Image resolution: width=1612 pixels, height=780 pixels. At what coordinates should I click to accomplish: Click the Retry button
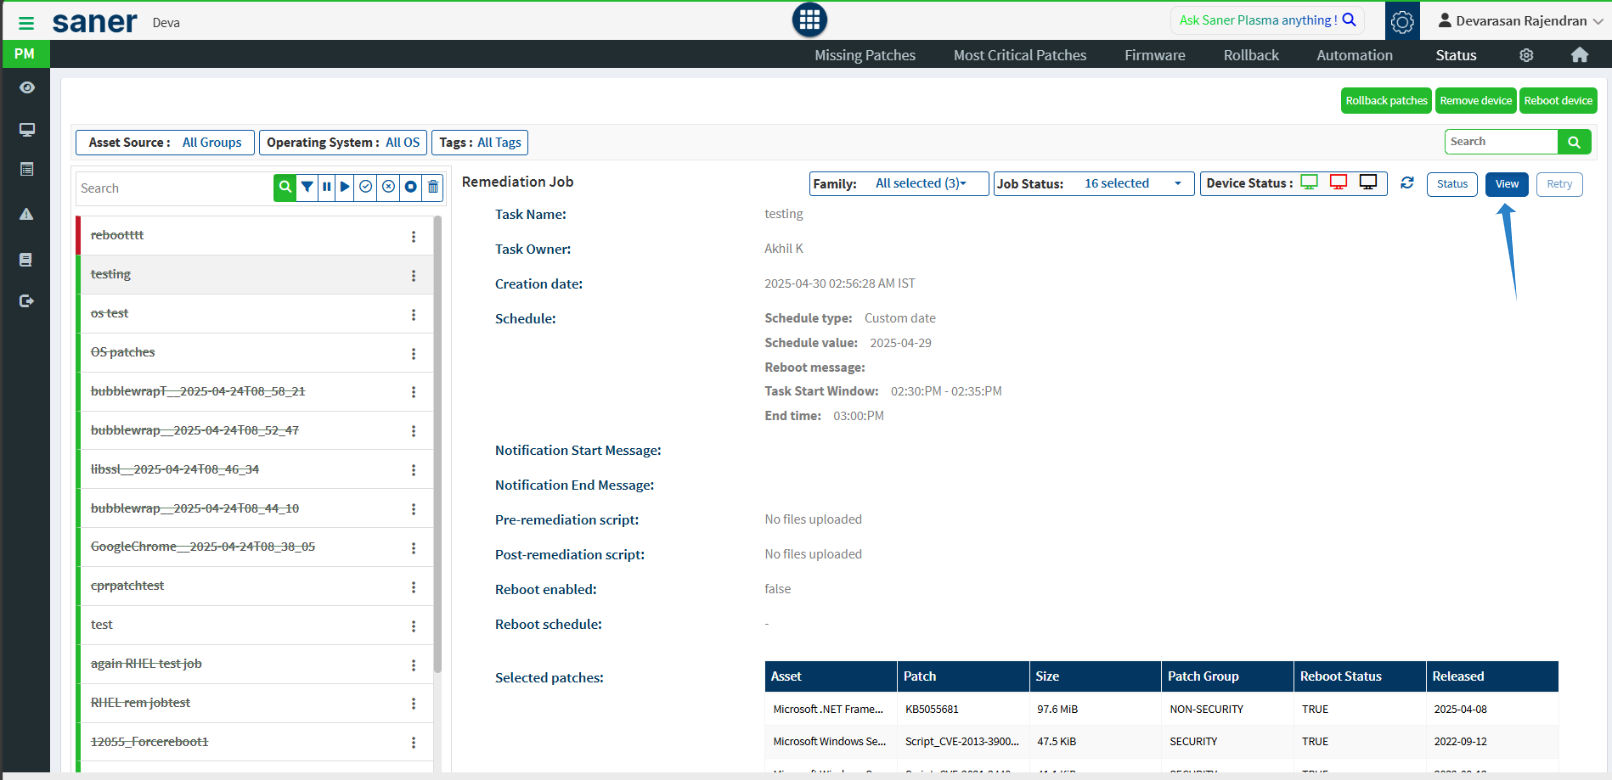coord(1559,184)
